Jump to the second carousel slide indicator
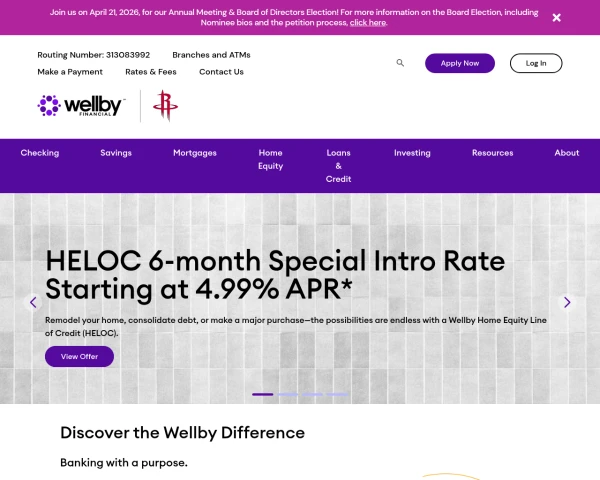Screen dimensions: 600x480 point(288,394)
